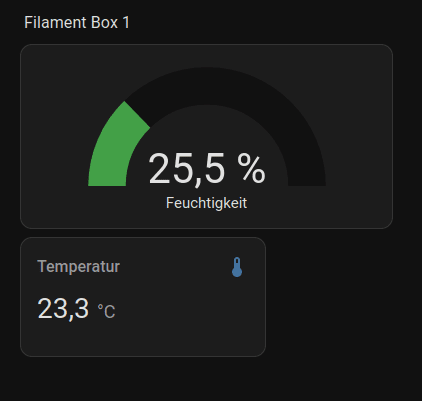Click the Feuchtigkeit label under gauge

[206, 203]
